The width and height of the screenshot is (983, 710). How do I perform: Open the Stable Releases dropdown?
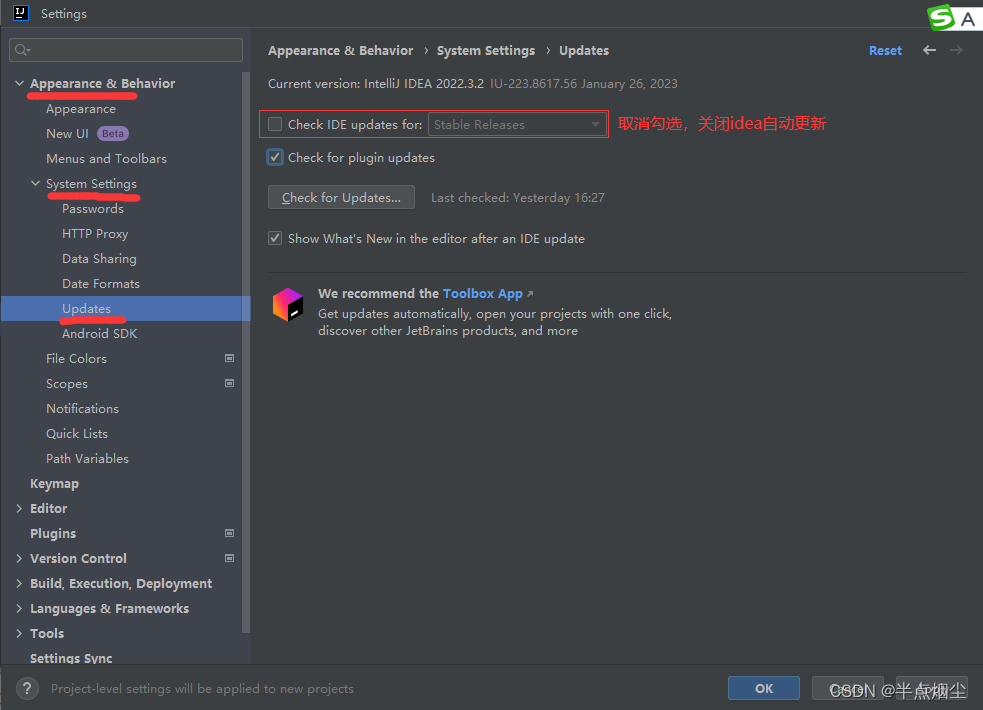tap(517, 124)
